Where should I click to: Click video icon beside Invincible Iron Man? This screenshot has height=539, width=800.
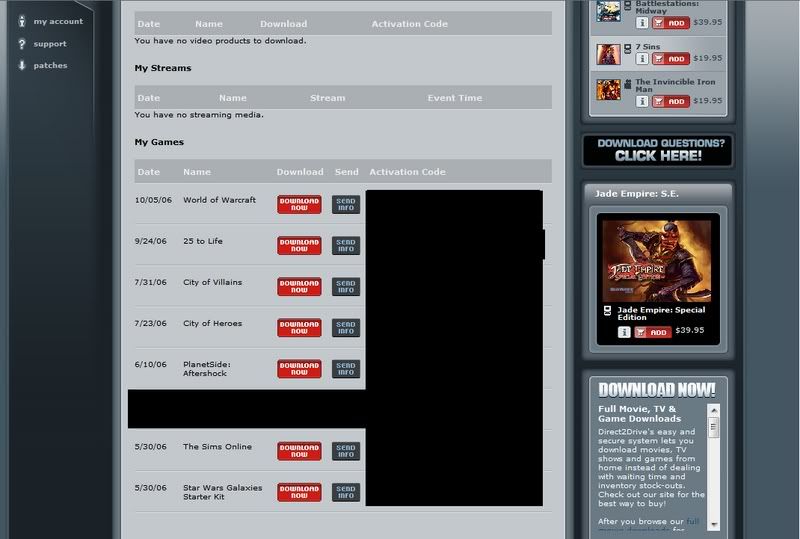tap(628, 83)
